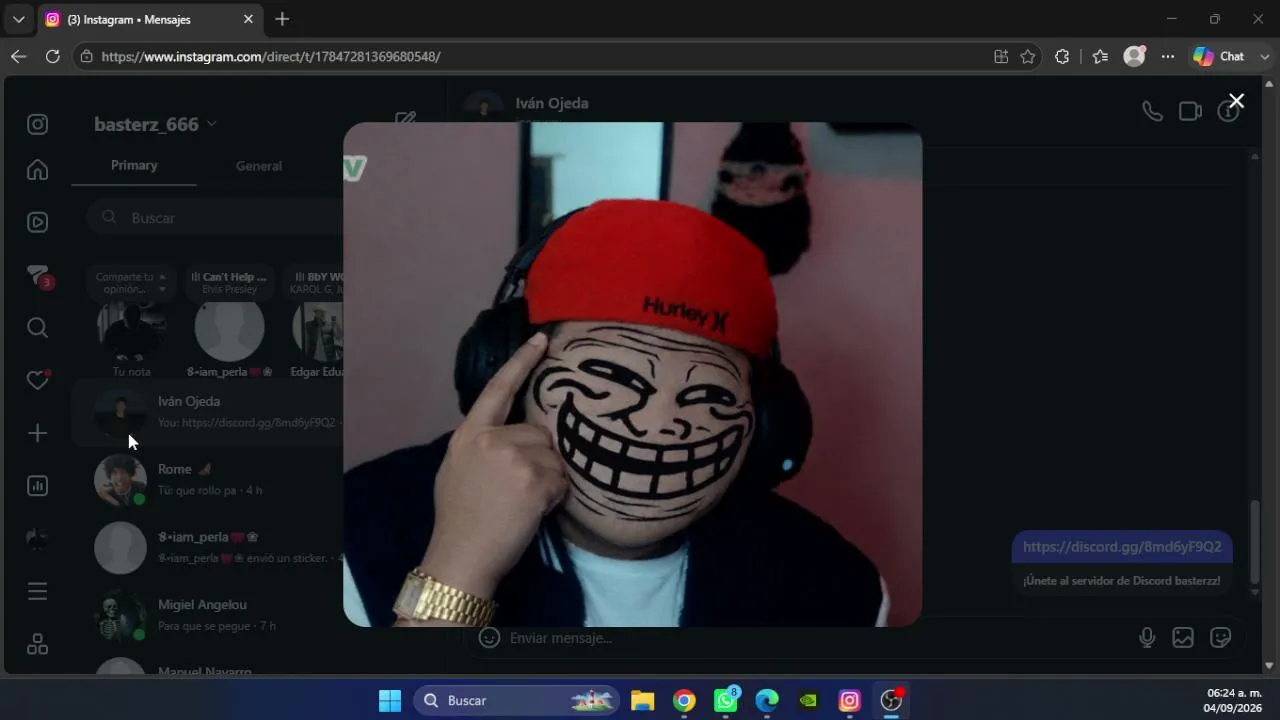Screen dimensions: 1280x720
Task: Compose new message pencil icon
Action: click(x=405, y=122)
